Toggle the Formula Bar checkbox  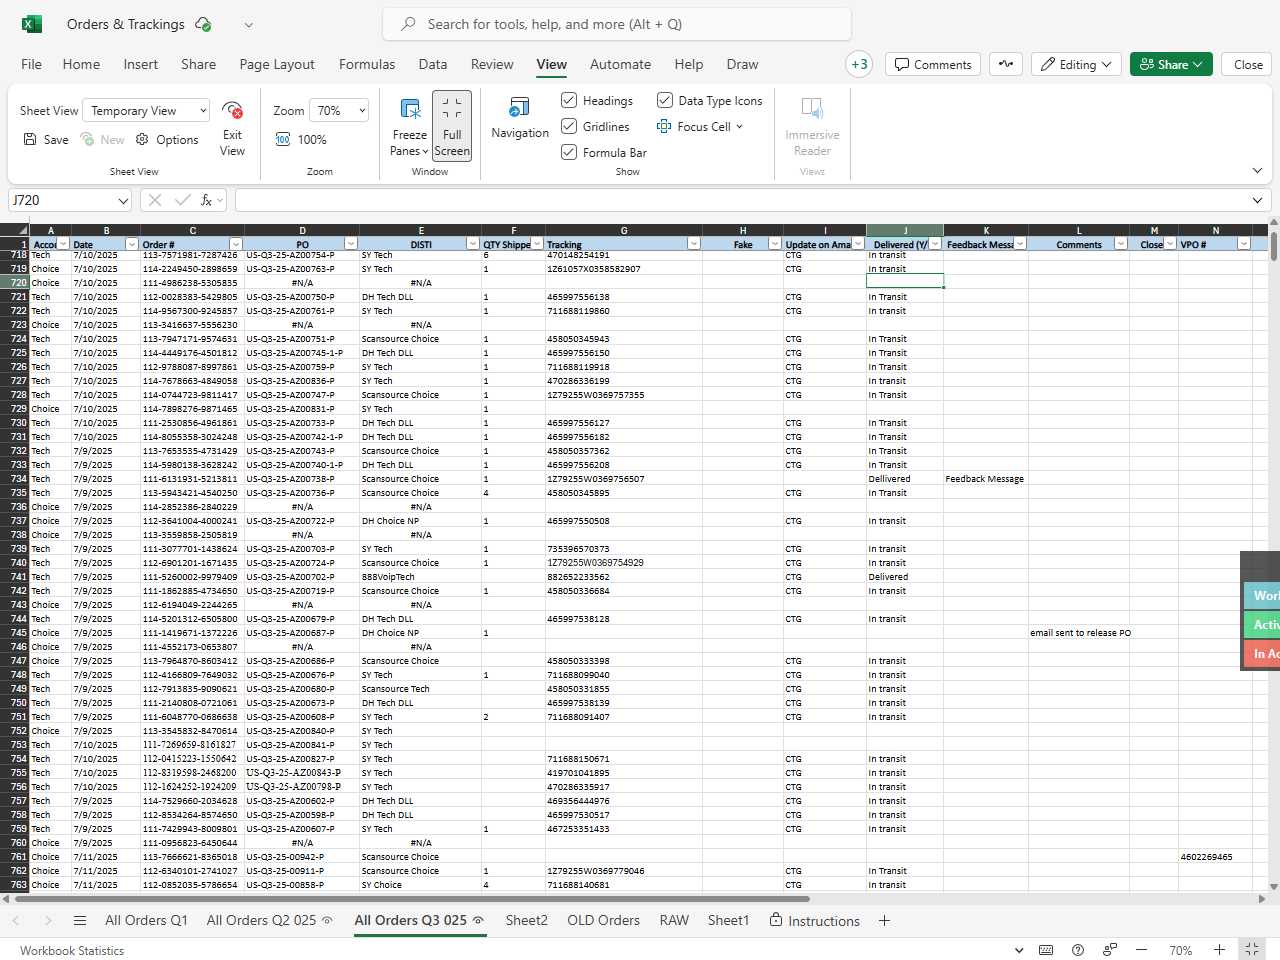point(569,152)
